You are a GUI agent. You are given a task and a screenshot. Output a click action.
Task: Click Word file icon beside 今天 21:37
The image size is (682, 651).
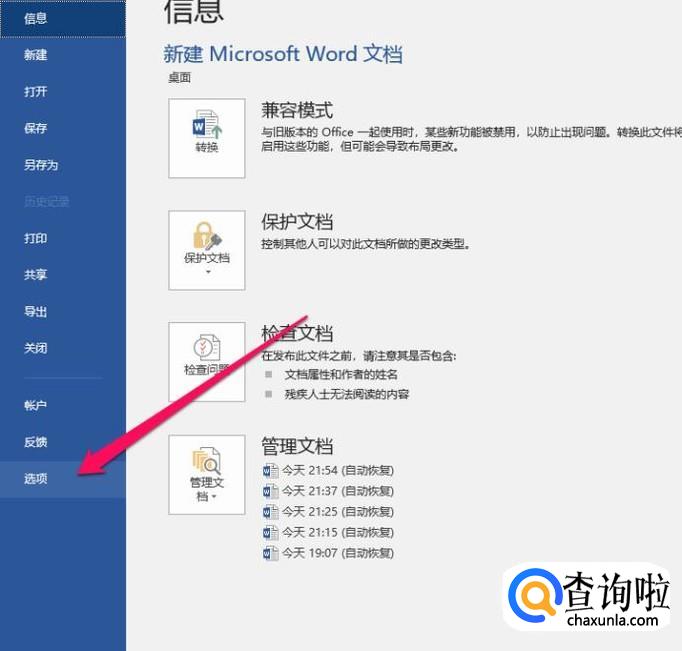click(271, 491)
